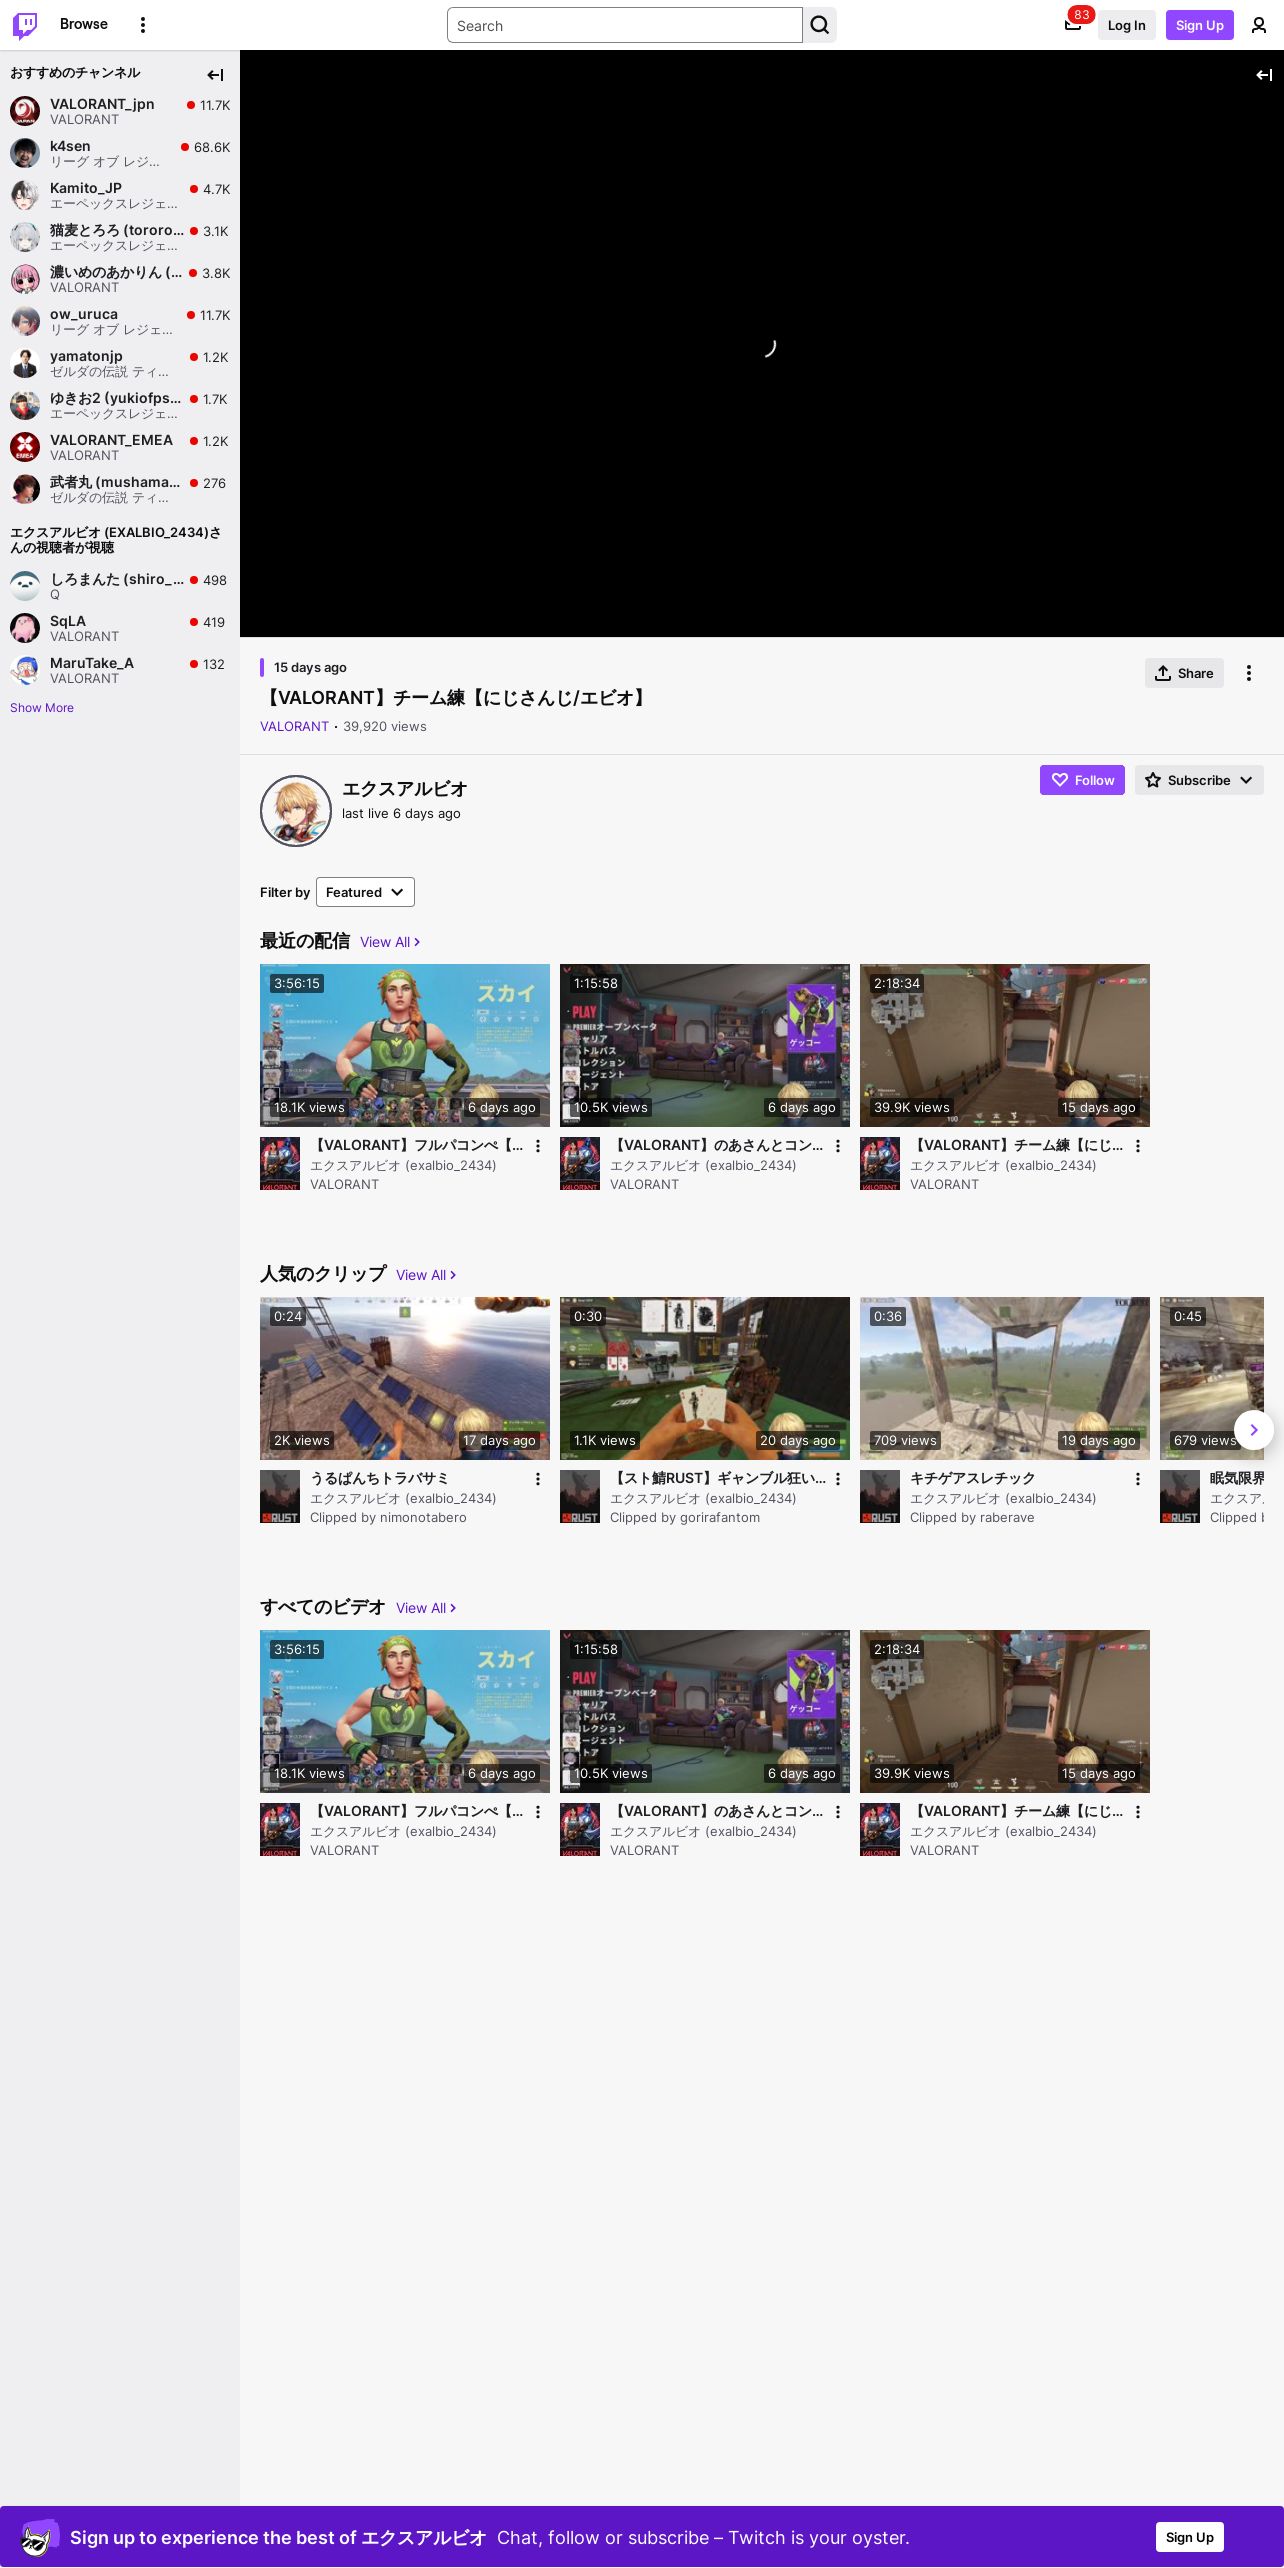Play the 0:30 clip thumbnail
Viewport: 1284px width, 2568px height.
705,1378
